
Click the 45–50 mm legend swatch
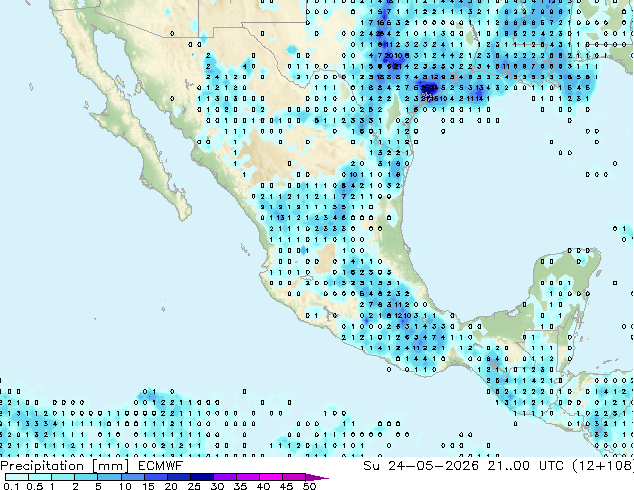(x=294, y=477)
